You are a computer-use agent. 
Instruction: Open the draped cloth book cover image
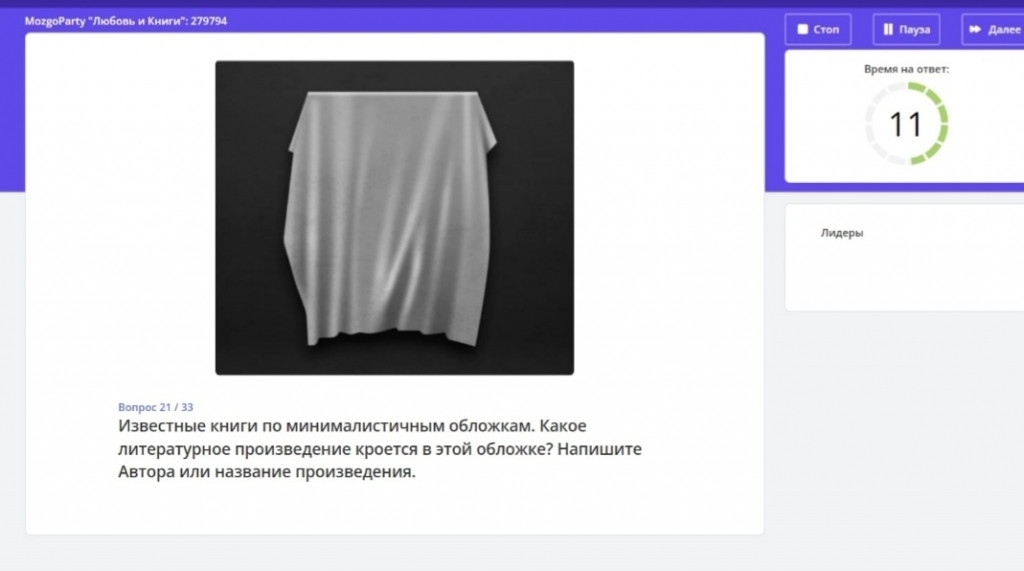coord(394,218)
